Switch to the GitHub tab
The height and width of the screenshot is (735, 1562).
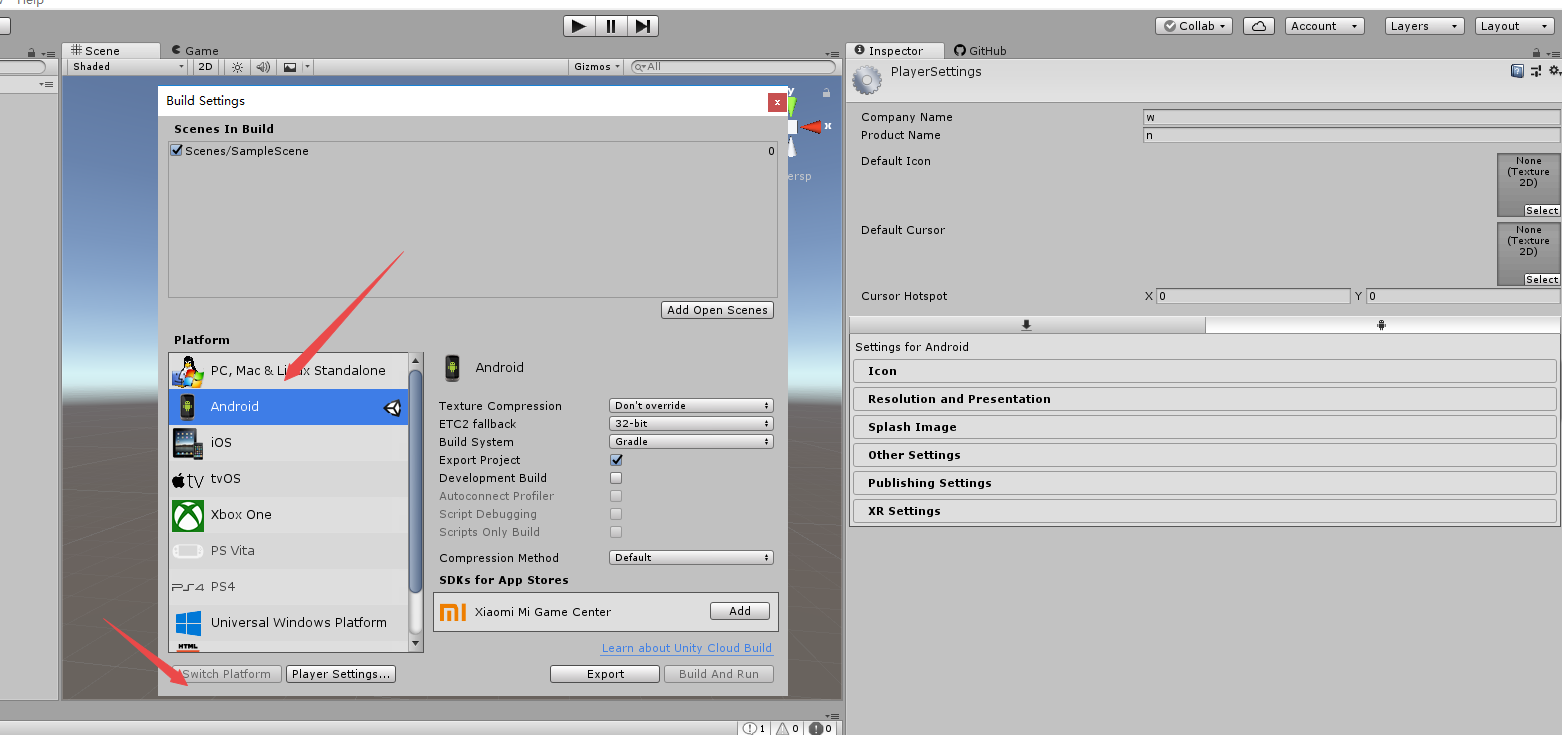[980, 50]
